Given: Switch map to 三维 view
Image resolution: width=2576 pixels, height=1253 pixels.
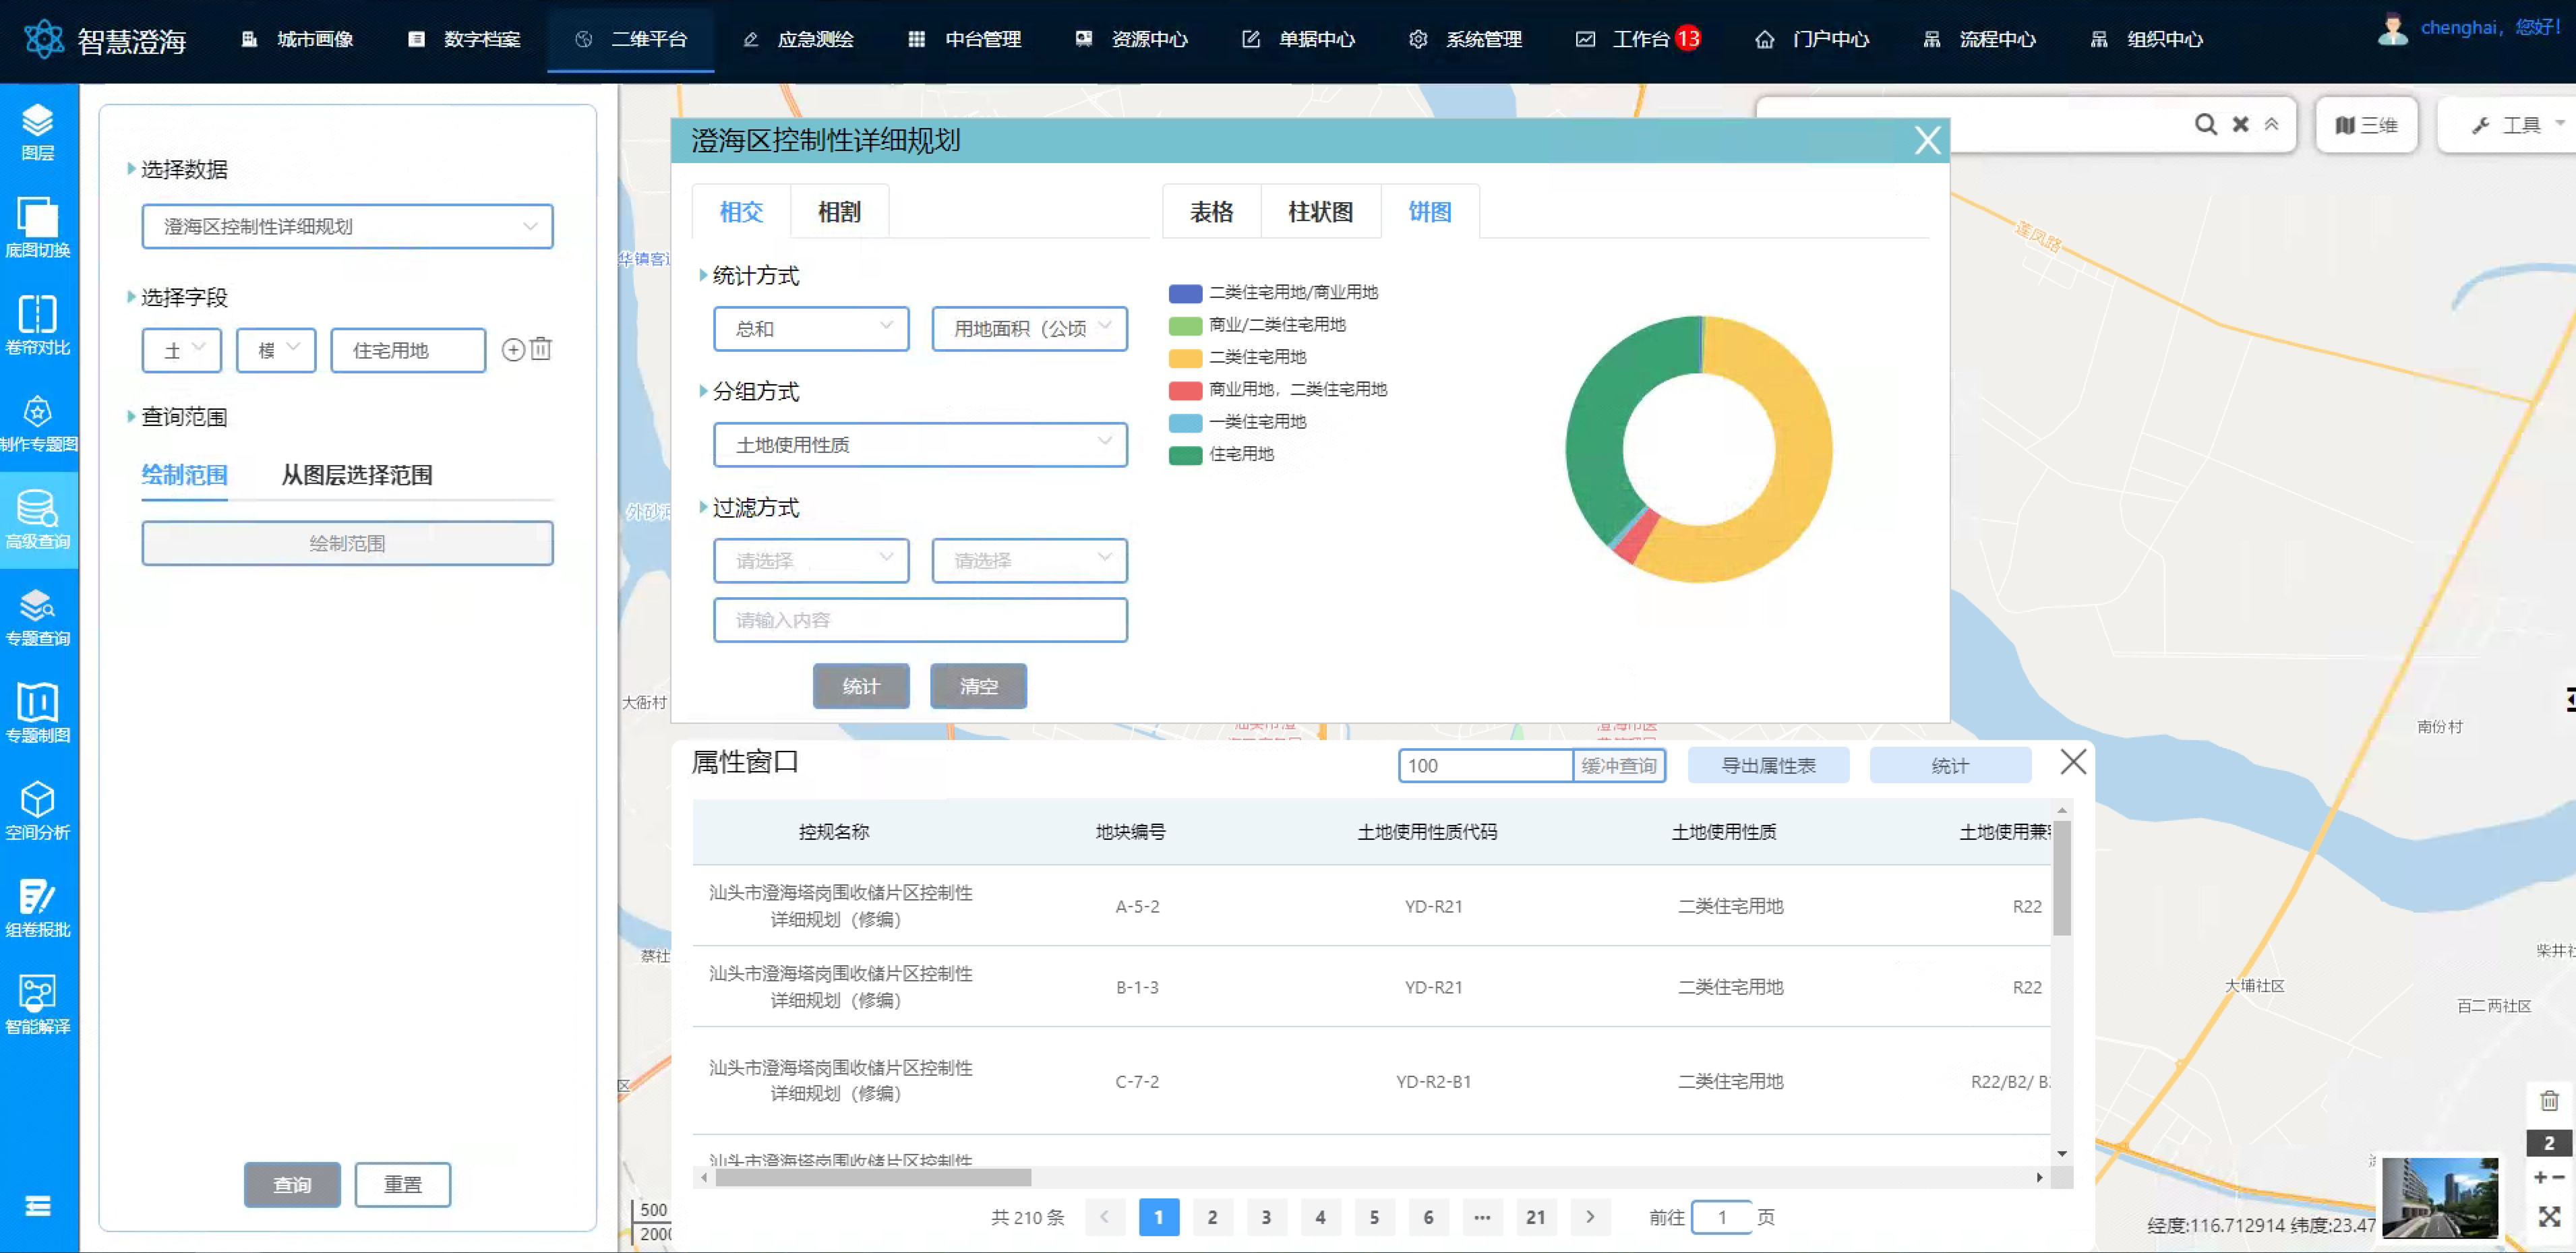Looking at the screenshot, I should pos(2366,124).
